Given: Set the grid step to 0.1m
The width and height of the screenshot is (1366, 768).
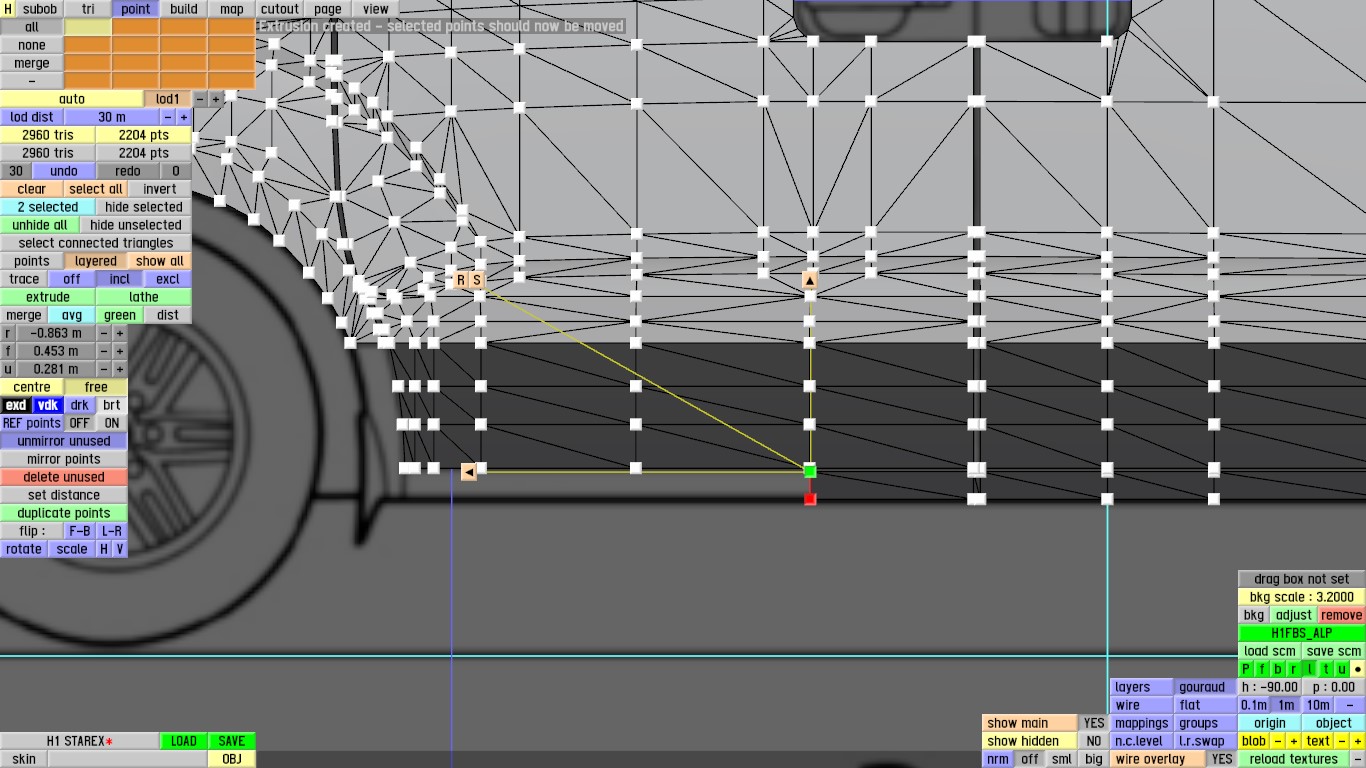Looking at the screenshot, I should 1254,705.
